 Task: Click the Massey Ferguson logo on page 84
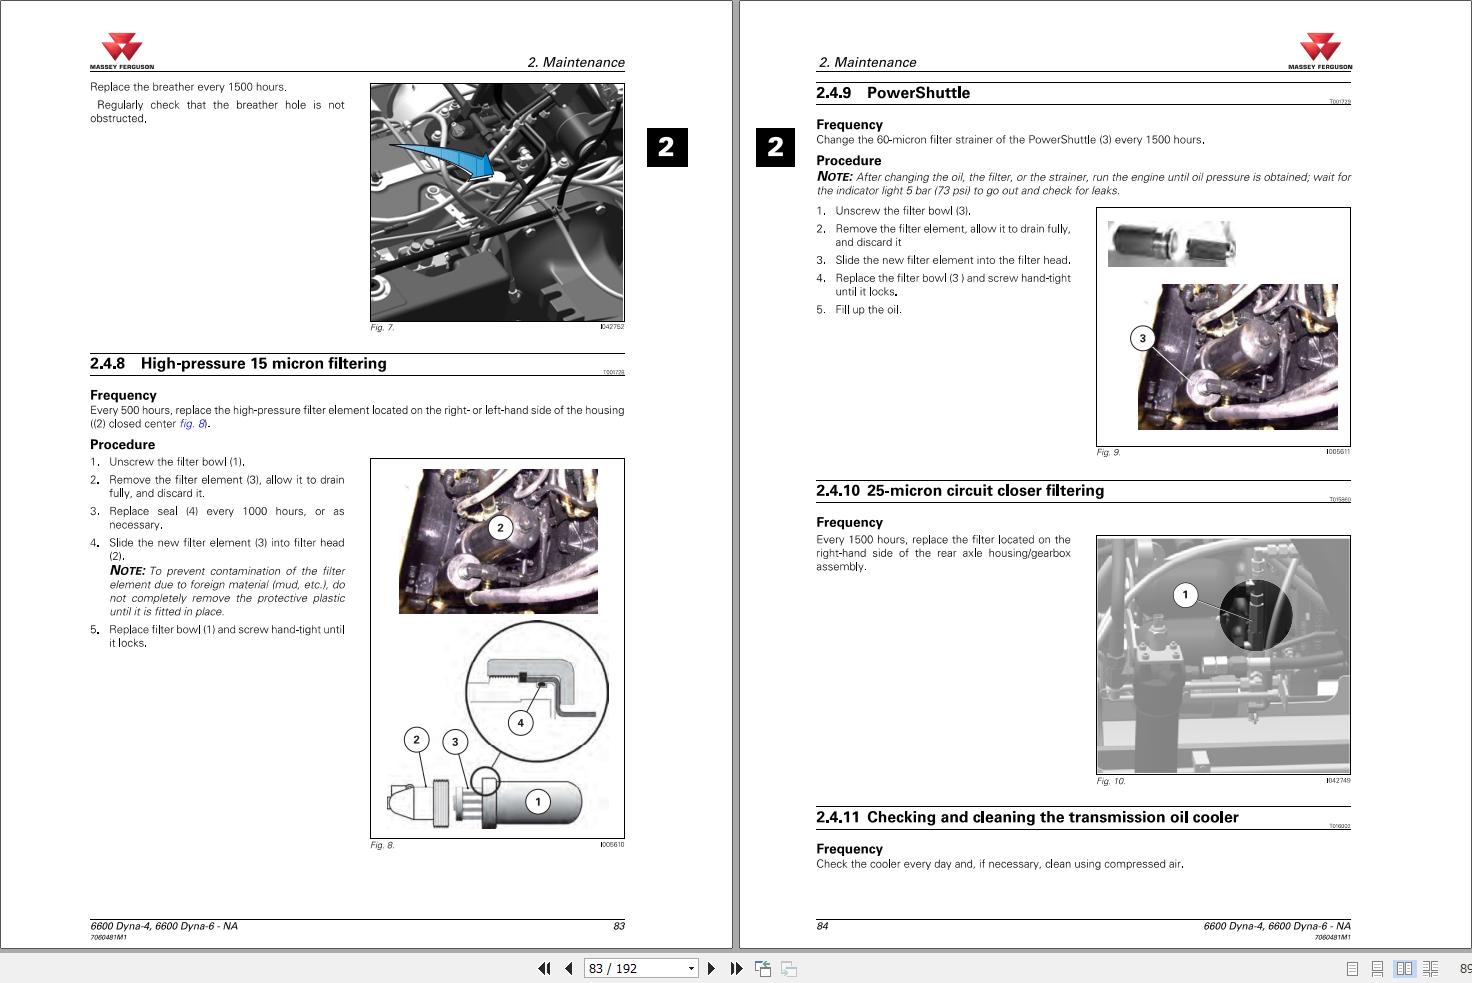coord(1320,51)
